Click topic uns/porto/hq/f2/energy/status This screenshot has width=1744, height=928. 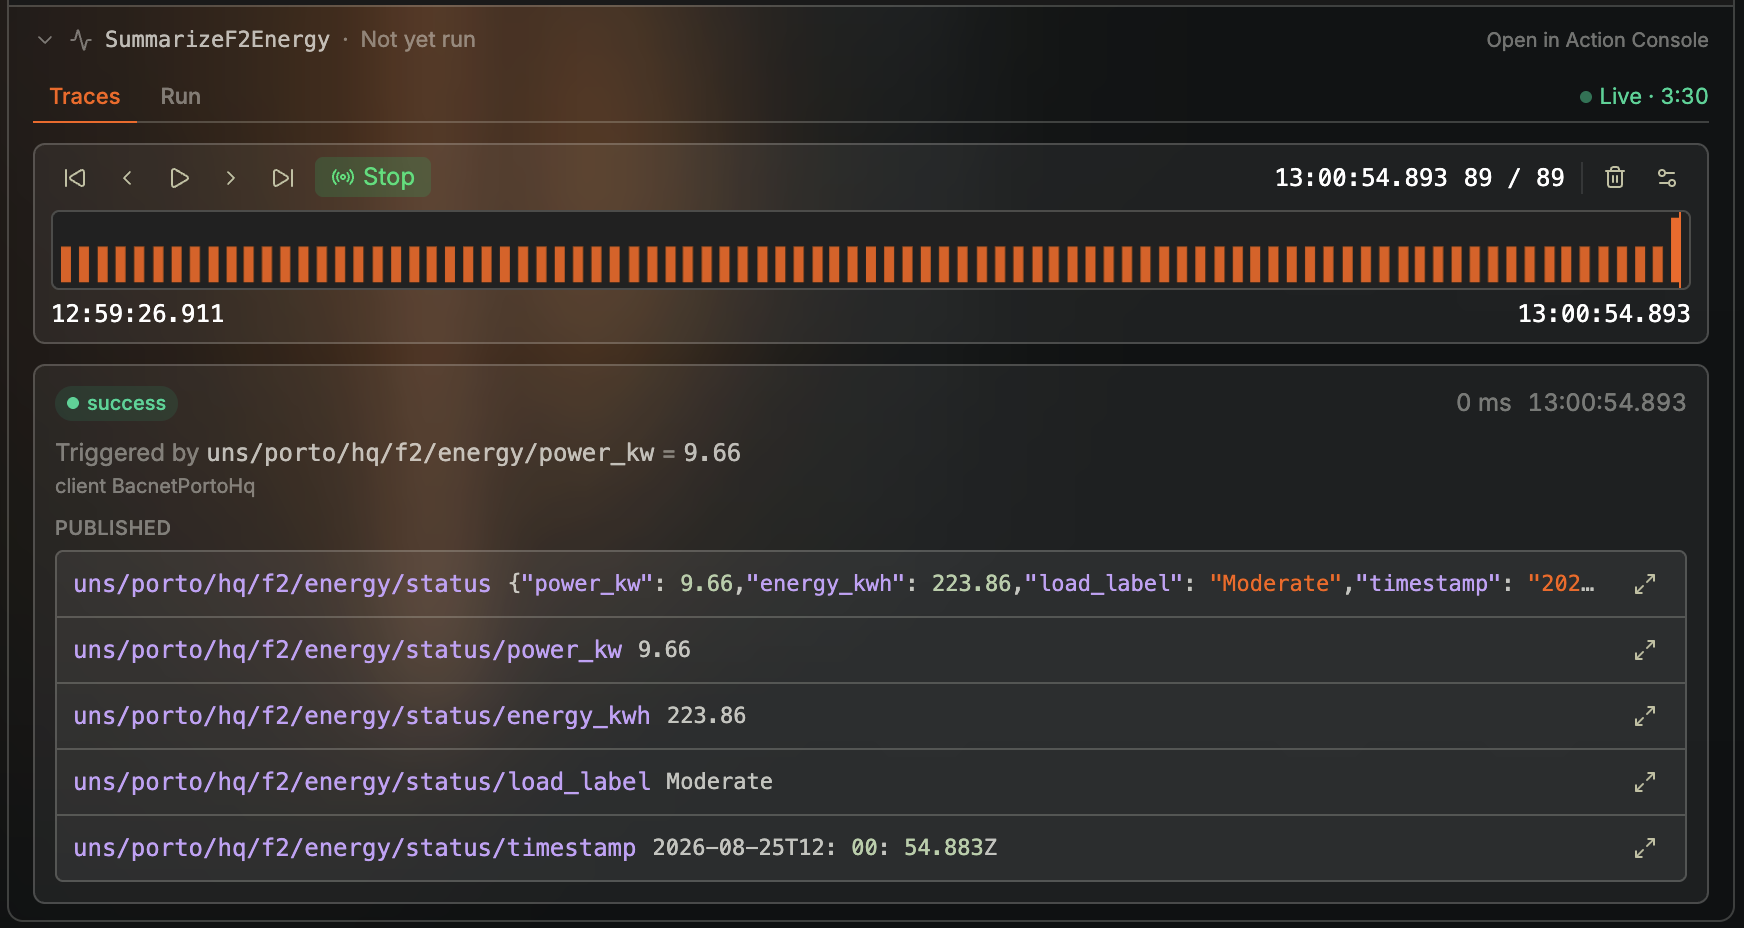click(x=282, y=584)
